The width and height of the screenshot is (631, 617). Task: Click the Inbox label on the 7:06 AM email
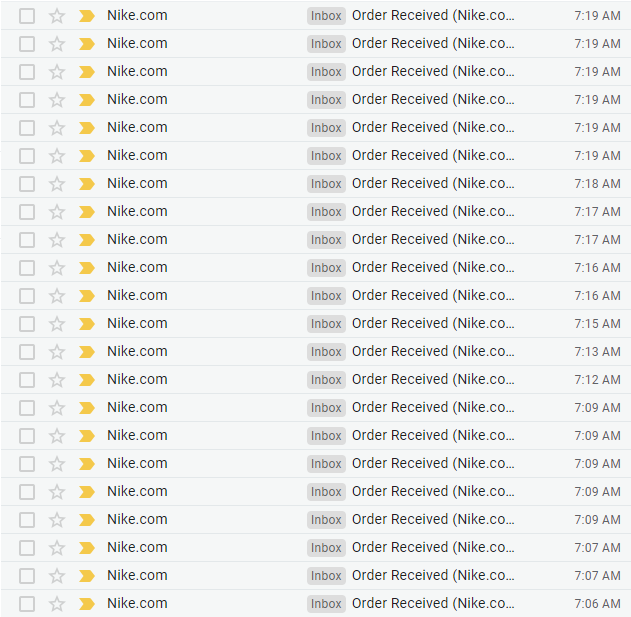click(326, 604)
